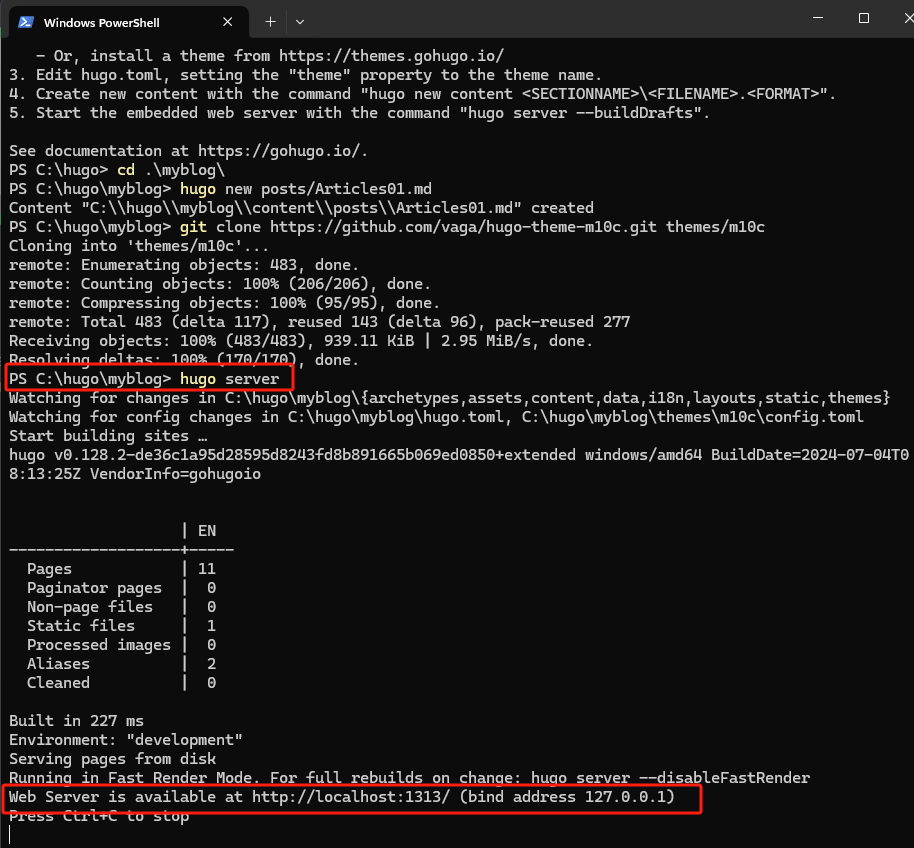Click 'Counting objects: 100% (206/206)' line

click(220, 284)
